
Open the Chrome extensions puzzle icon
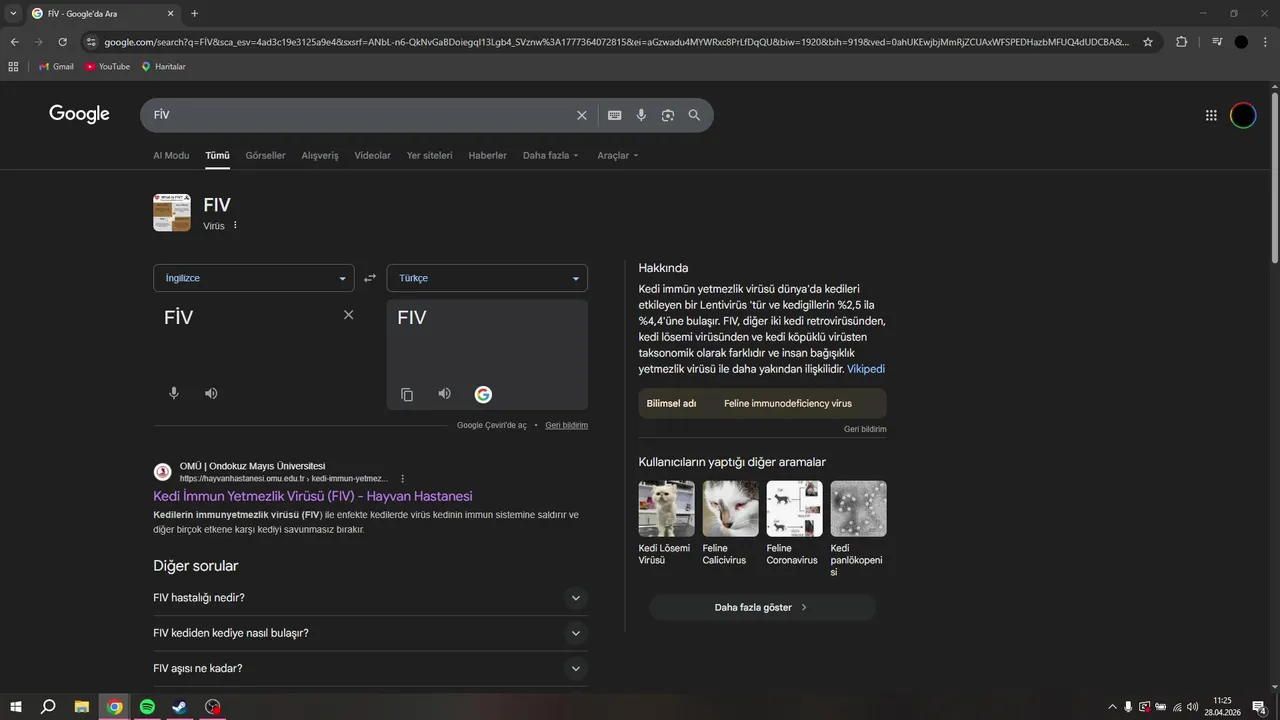point(1182,42)
